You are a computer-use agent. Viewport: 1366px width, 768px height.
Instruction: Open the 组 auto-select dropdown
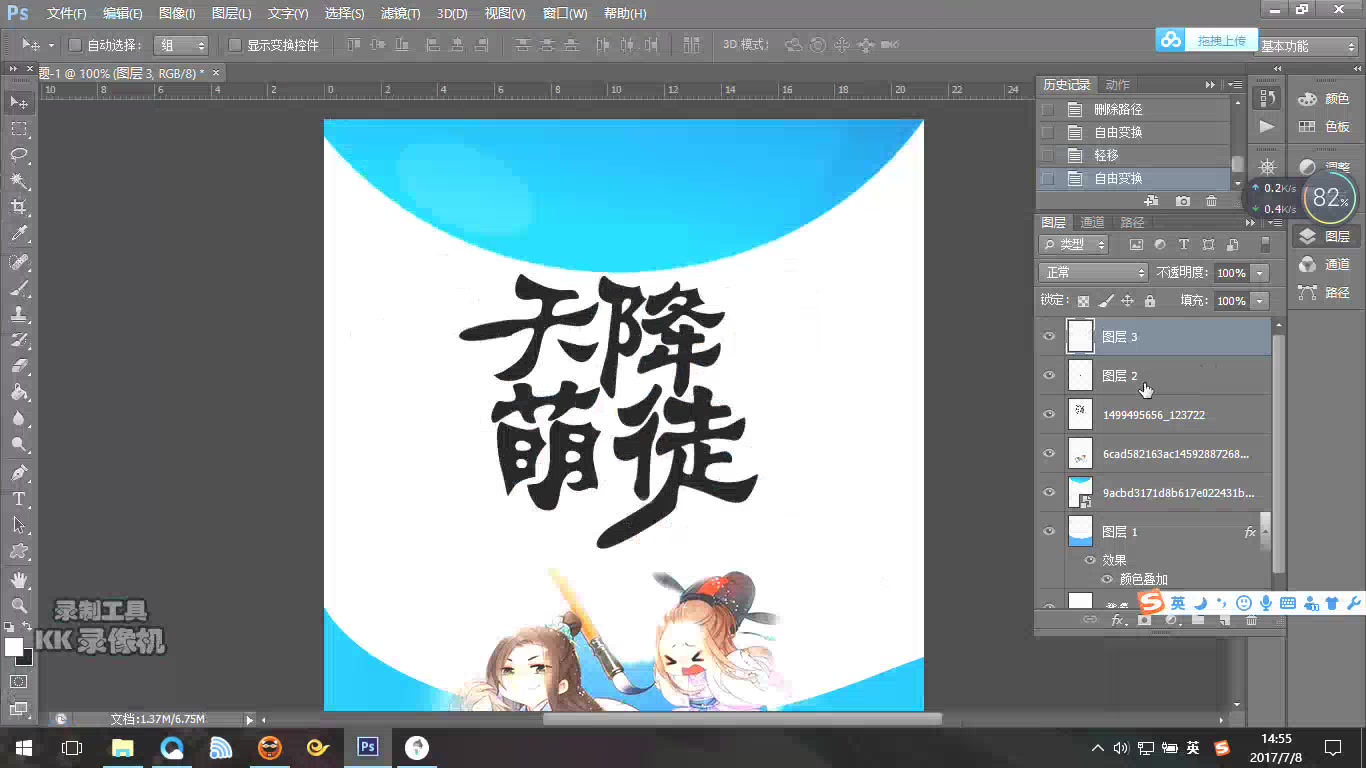181,45
